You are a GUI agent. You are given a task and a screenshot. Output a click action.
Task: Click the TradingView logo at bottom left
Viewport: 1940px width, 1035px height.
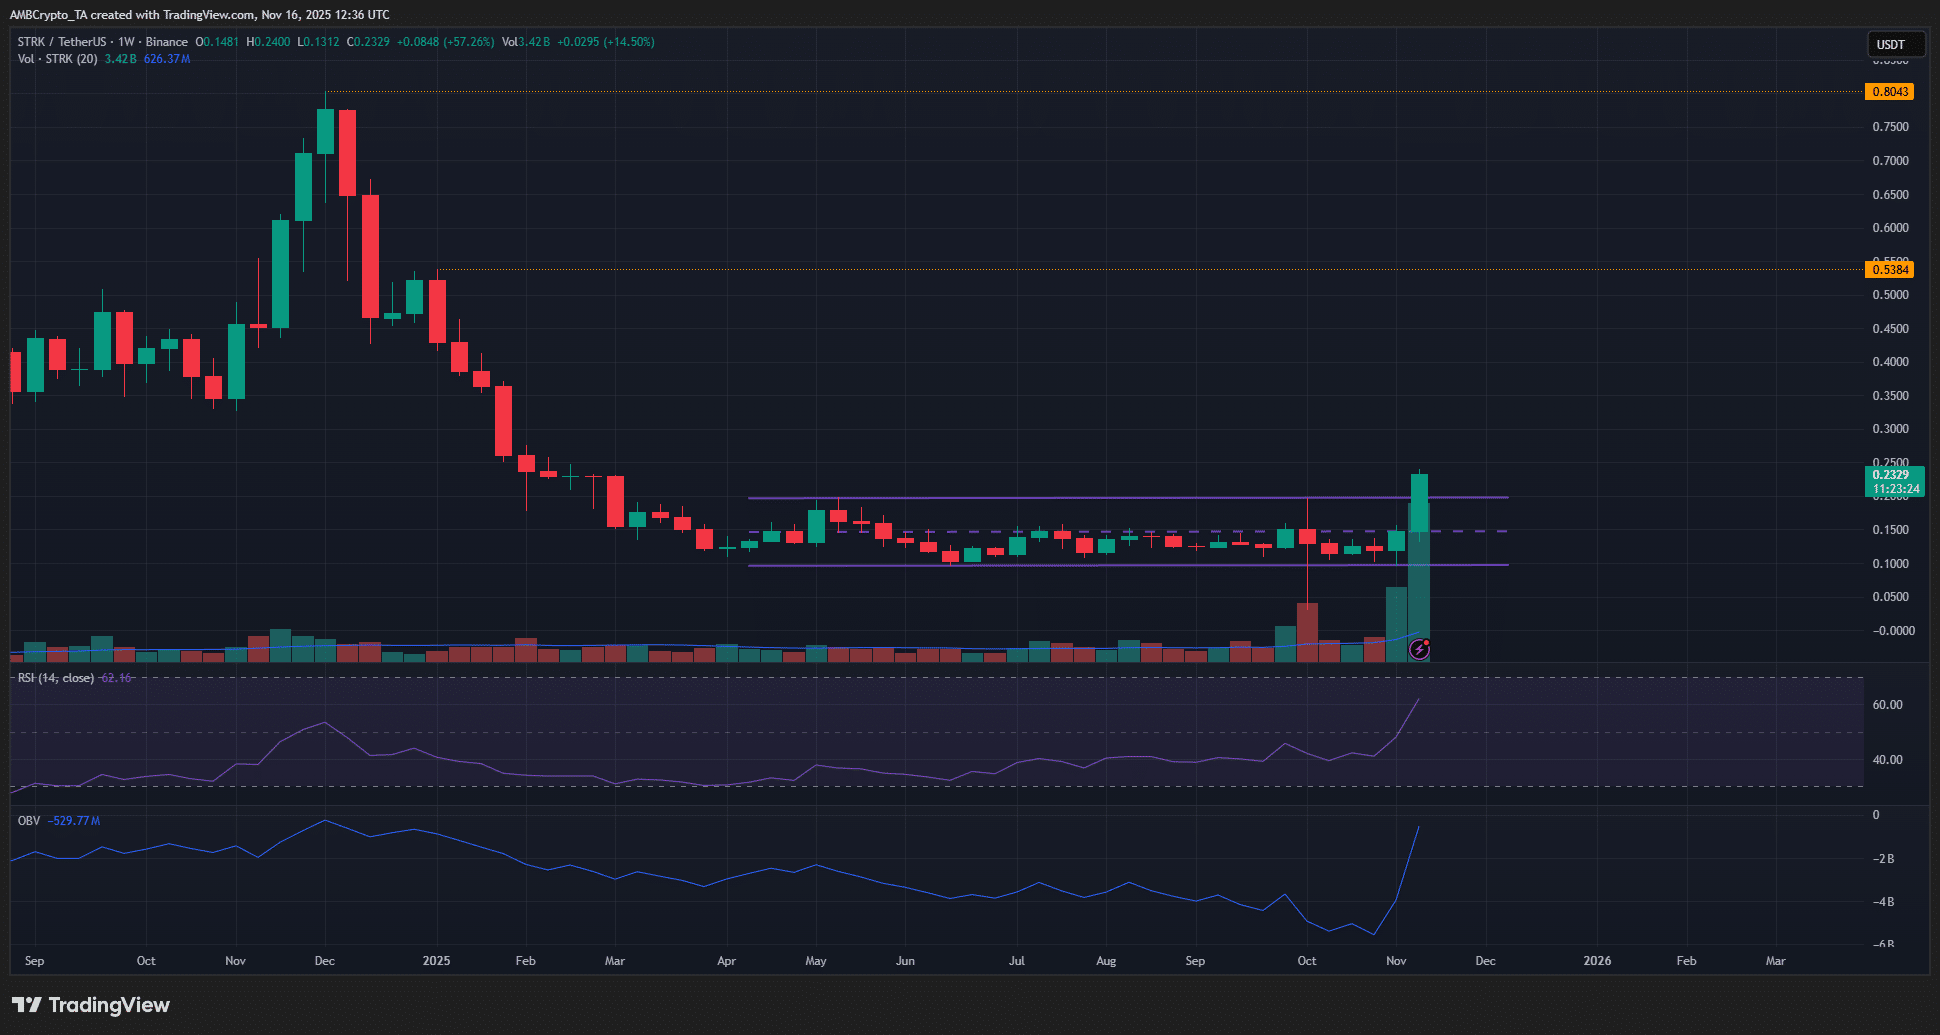91,1005
